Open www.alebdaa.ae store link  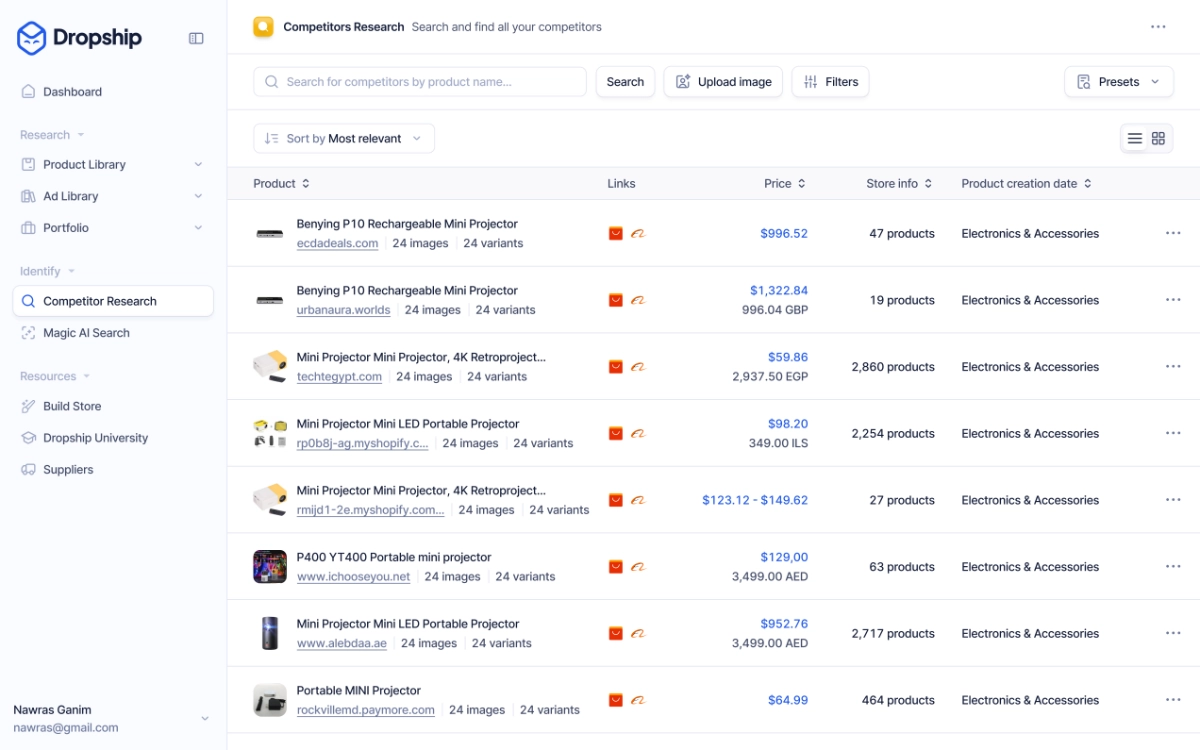coord(341,644)
